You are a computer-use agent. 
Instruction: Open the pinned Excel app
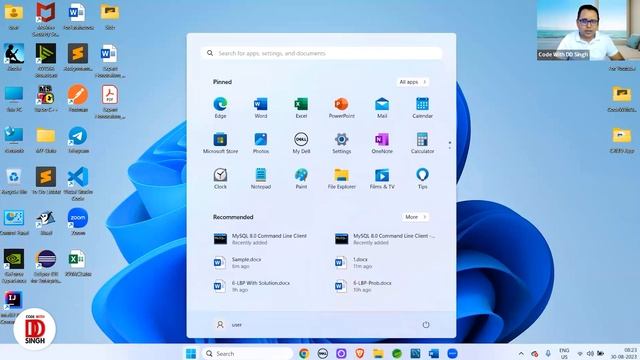coord(301,108)
